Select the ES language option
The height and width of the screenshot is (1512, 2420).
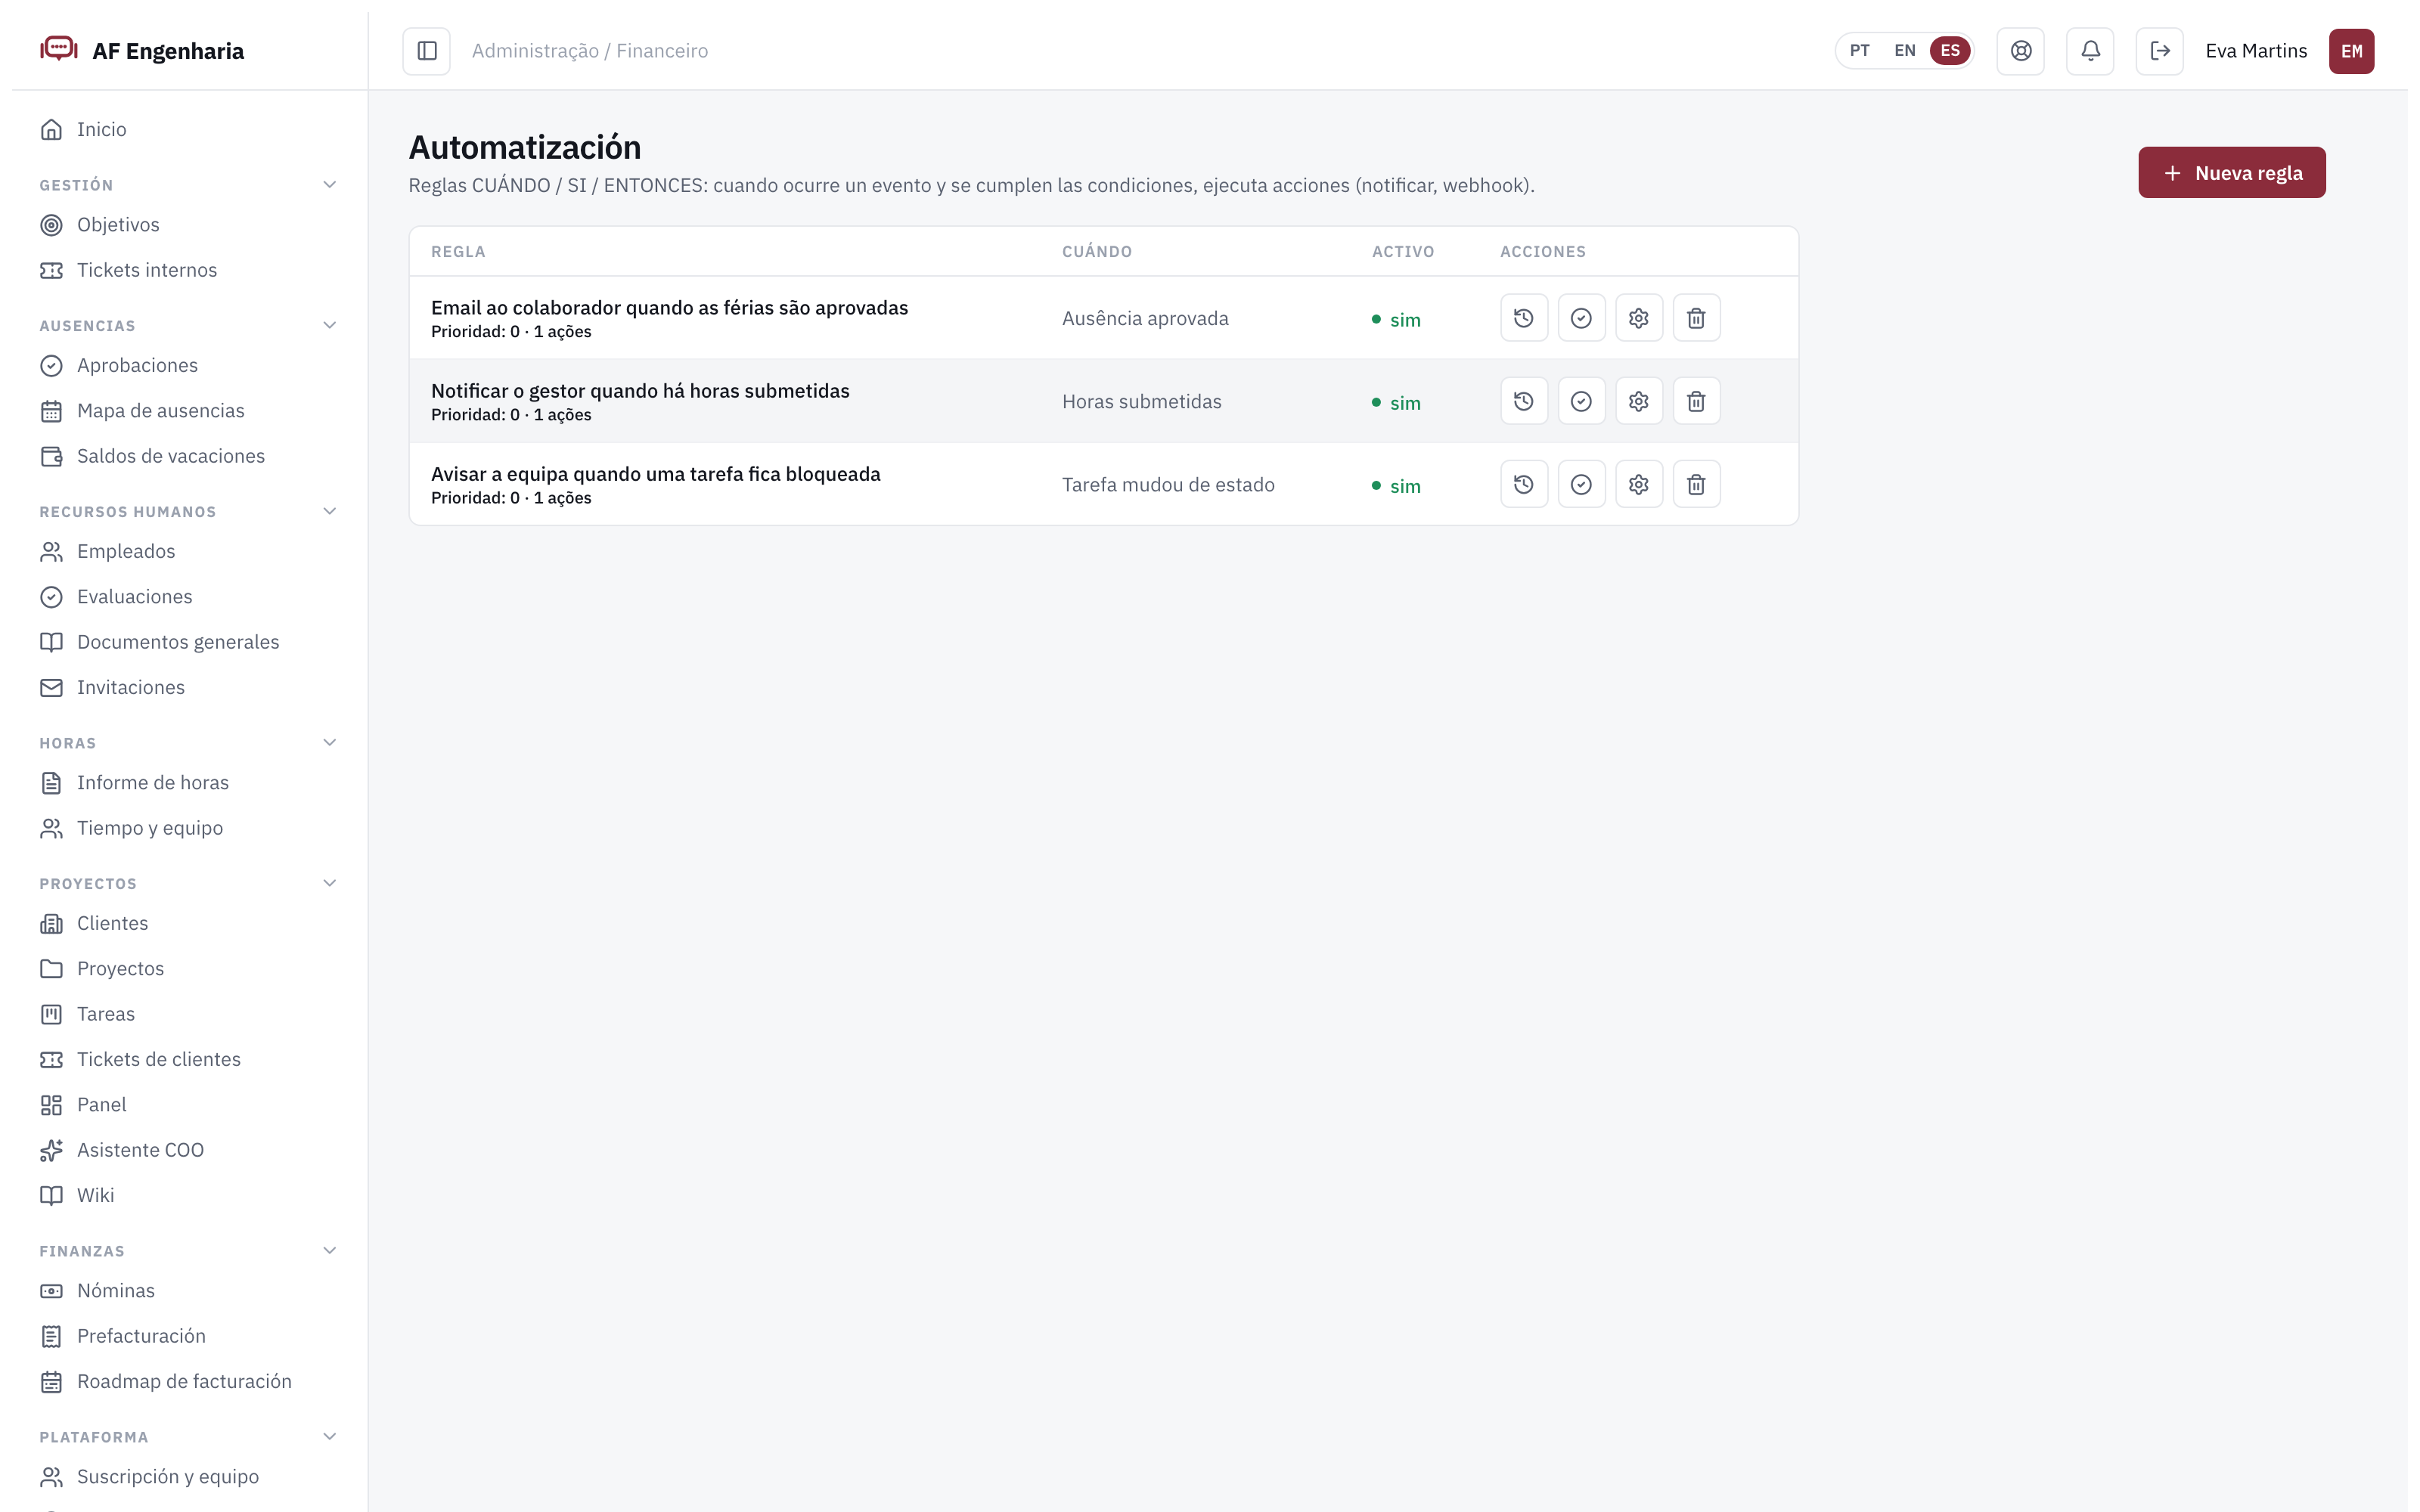click(x=1950, y=51)
